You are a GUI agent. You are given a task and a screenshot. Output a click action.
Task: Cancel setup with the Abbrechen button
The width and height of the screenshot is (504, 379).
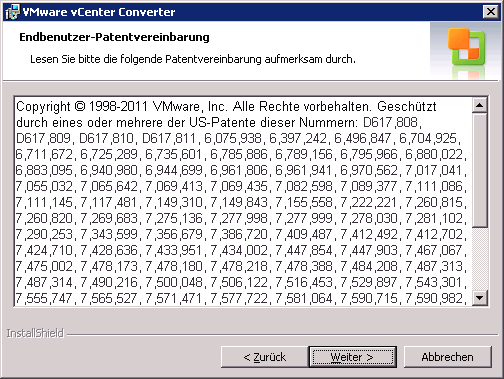pyautogui.click(x=447, y=357)
